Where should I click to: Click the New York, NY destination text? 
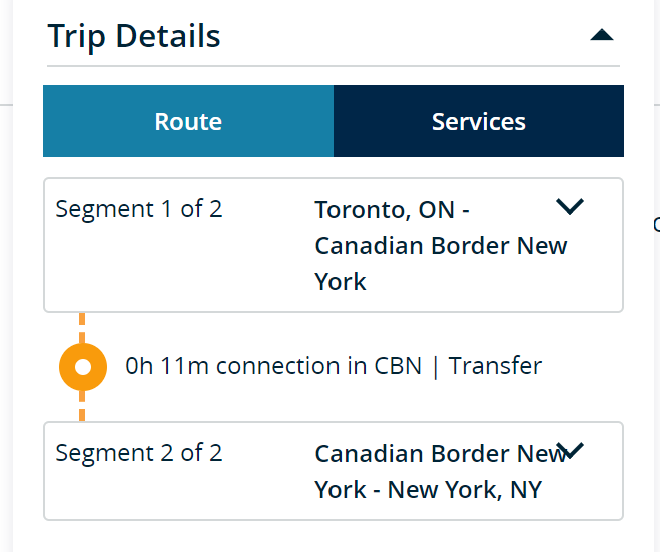click(465, 491)
